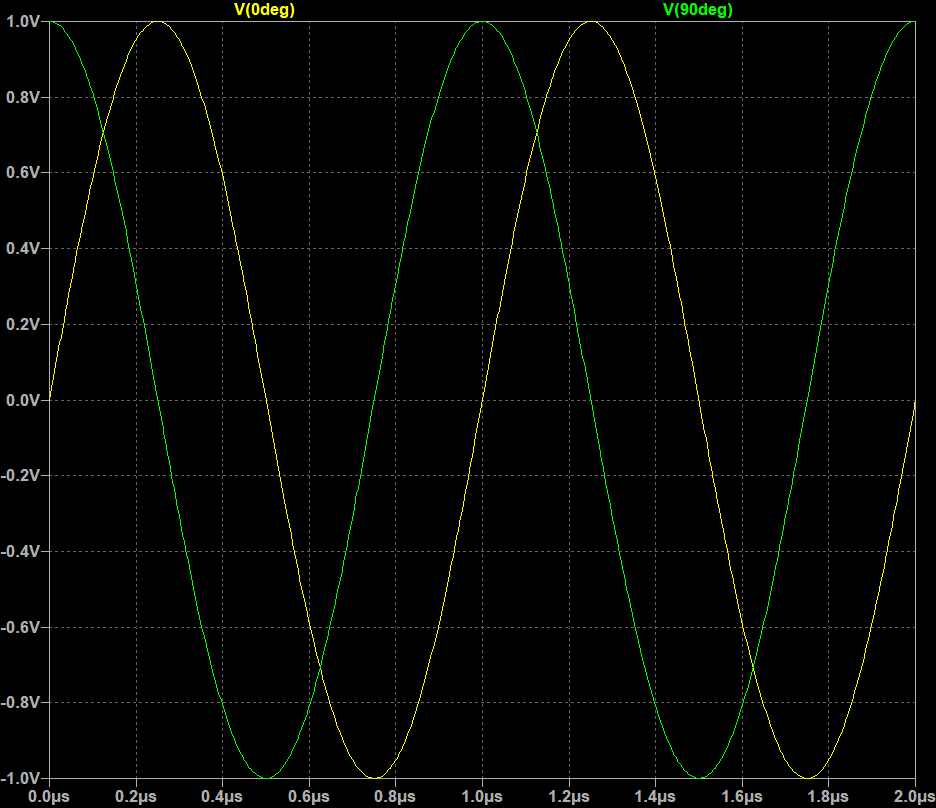
Task: Click the V(0deg) yellow trace label
Action: [264, 9]
